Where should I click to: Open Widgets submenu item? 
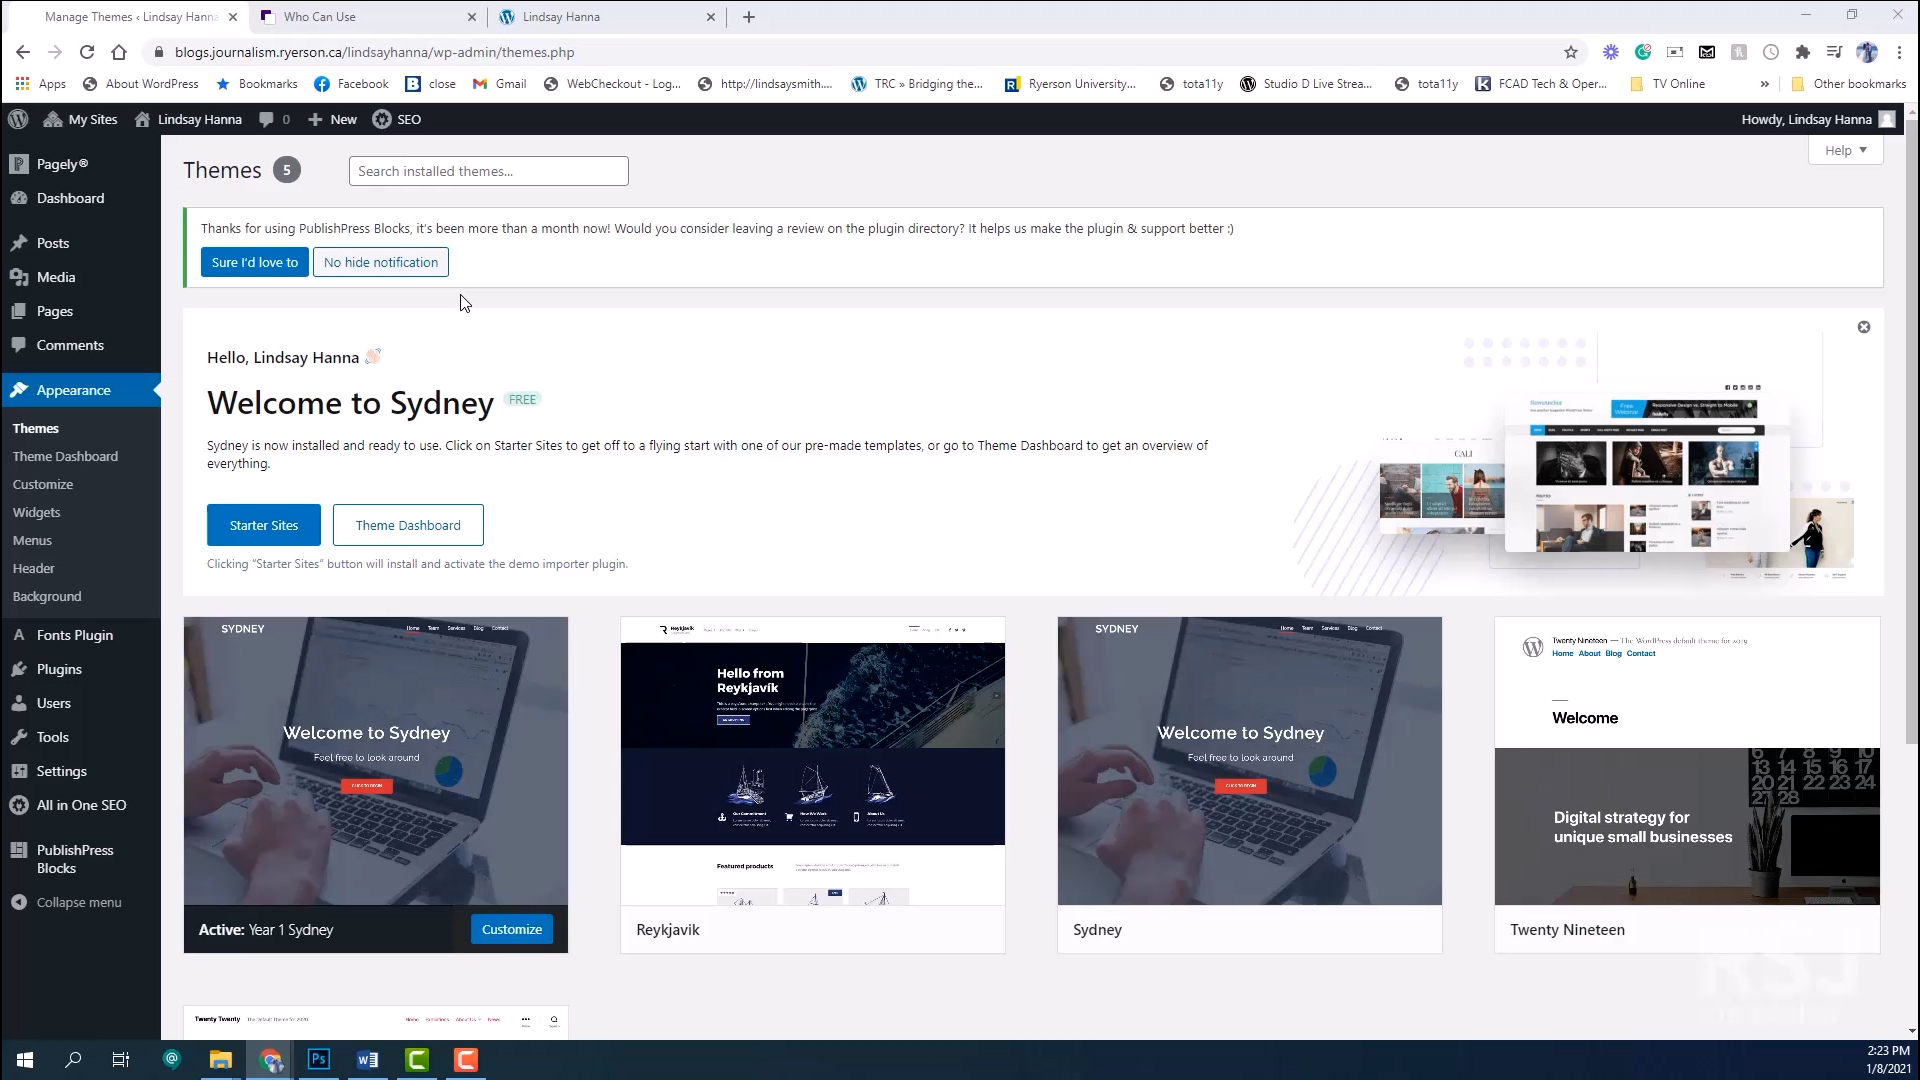[x=36, y=512]
